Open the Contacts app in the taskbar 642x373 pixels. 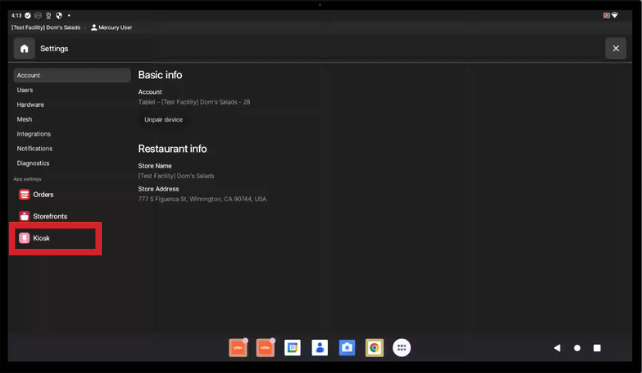click(x=320, y=348)
